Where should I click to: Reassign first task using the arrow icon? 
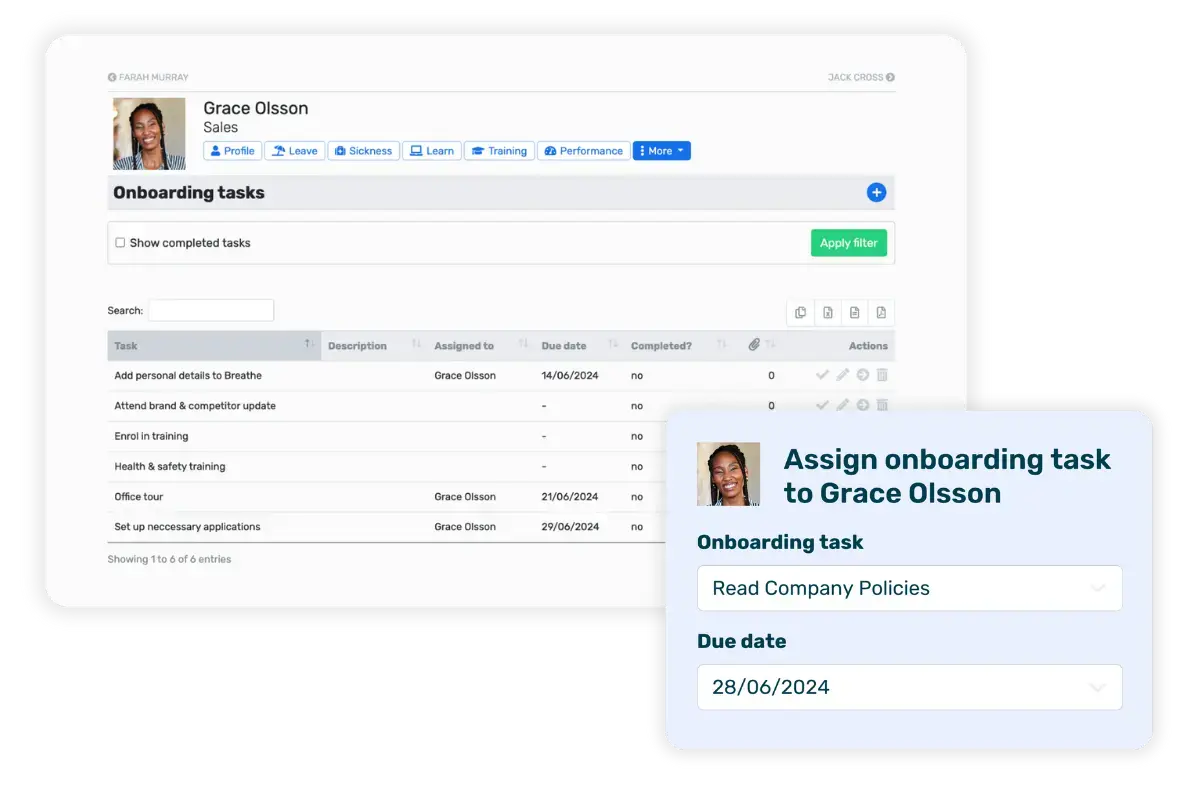pyautogui.click(x=863, y=375)
